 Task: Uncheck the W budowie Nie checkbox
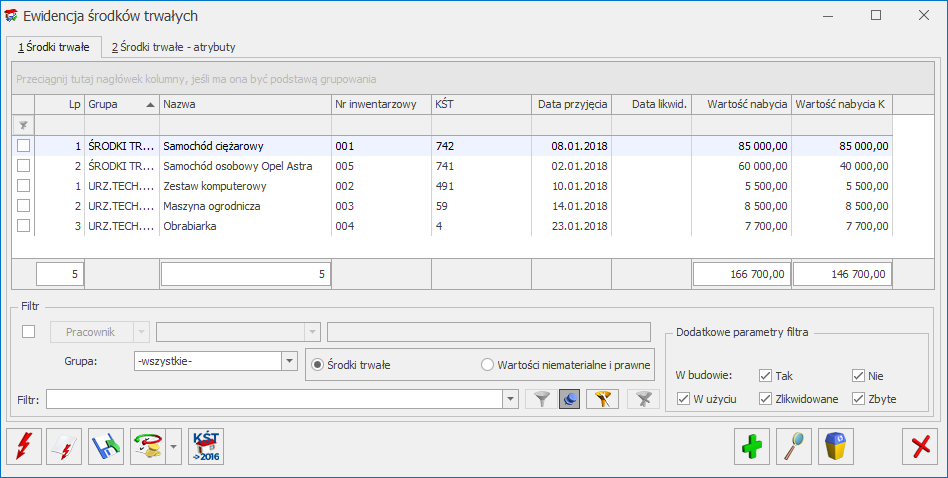click(x=859, y=376)
